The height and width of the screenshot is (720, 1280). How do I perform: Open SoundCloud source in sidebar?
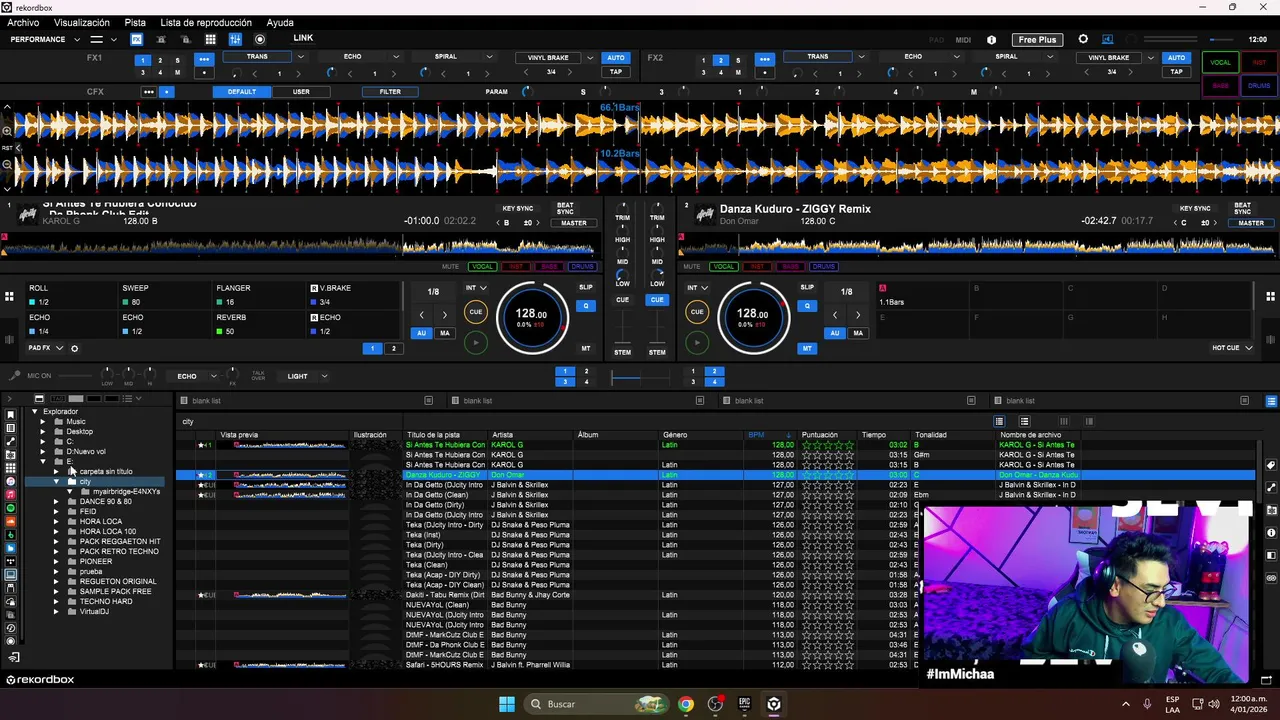(x=11, y=522)
